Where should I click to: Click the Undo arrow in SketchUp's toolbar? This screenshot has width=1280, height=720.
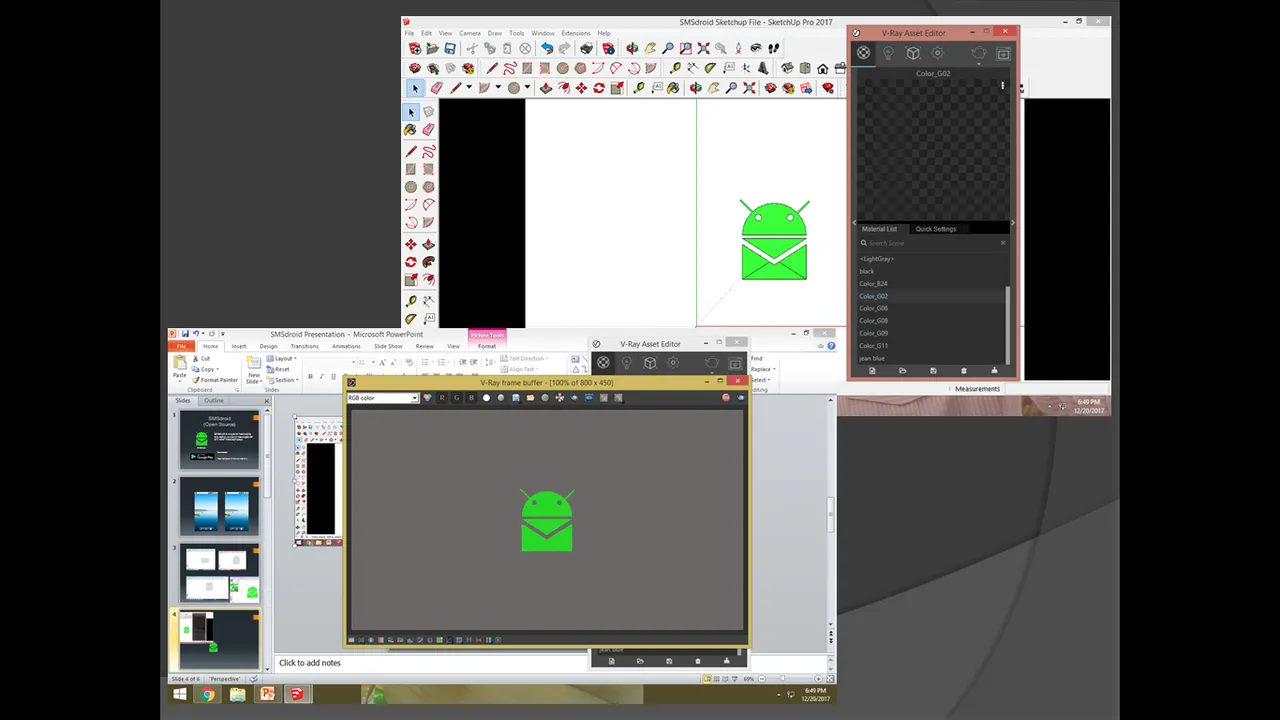(x=547, y=48)
